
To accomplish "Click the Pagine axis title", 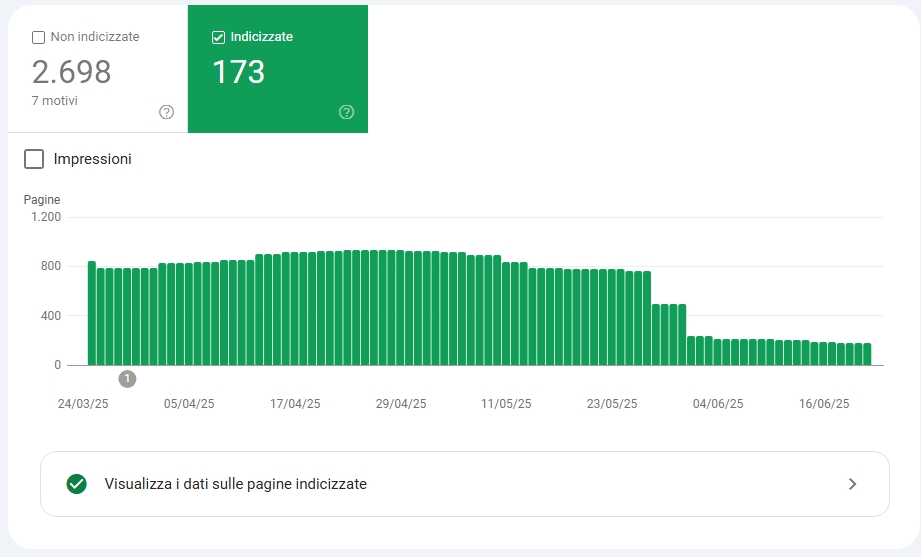I will pos(42,200).
